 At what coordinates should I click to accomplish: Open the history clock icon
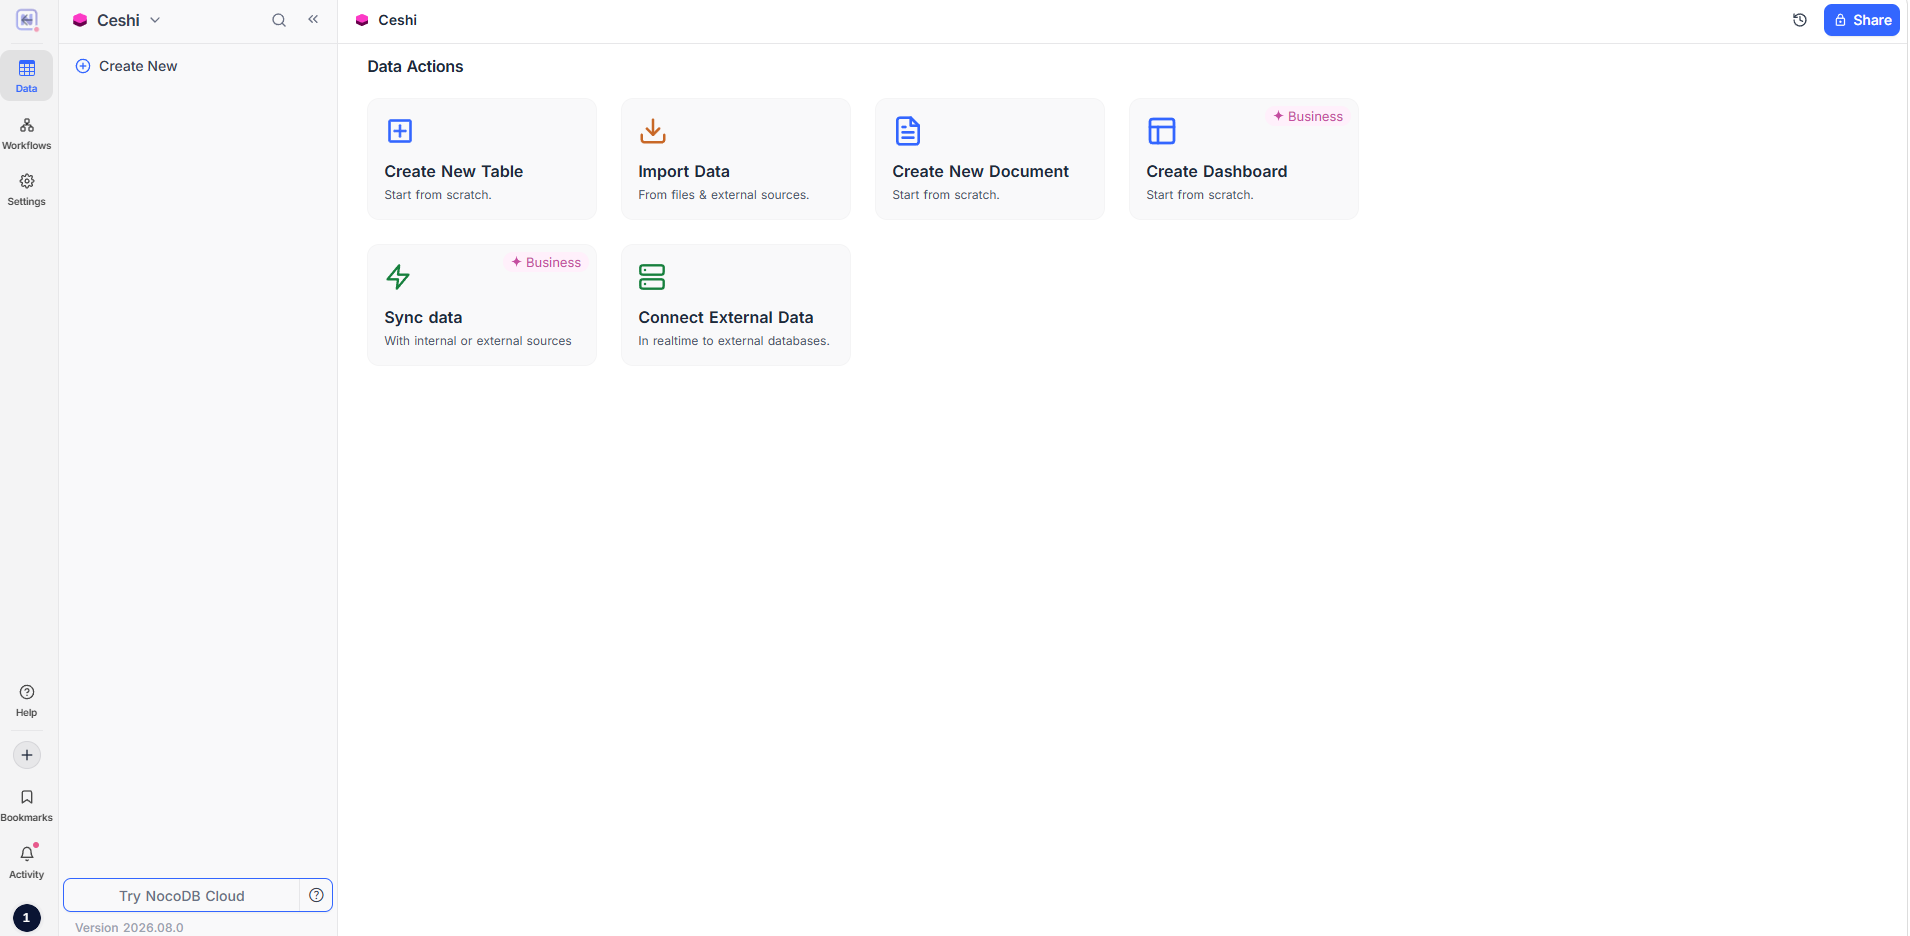tap(1800, 20)
